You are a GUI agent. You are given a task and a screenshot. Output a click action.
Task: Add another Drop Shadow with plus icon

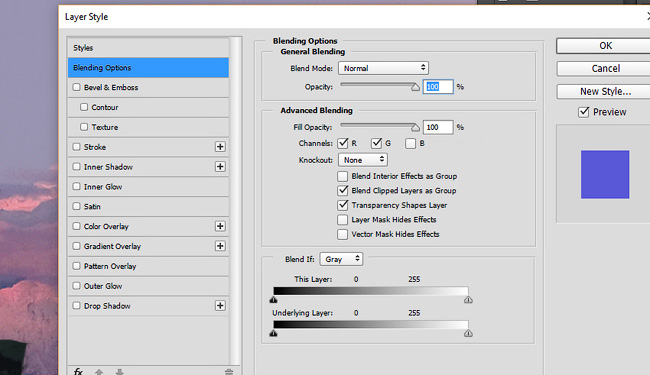point(220,306)
